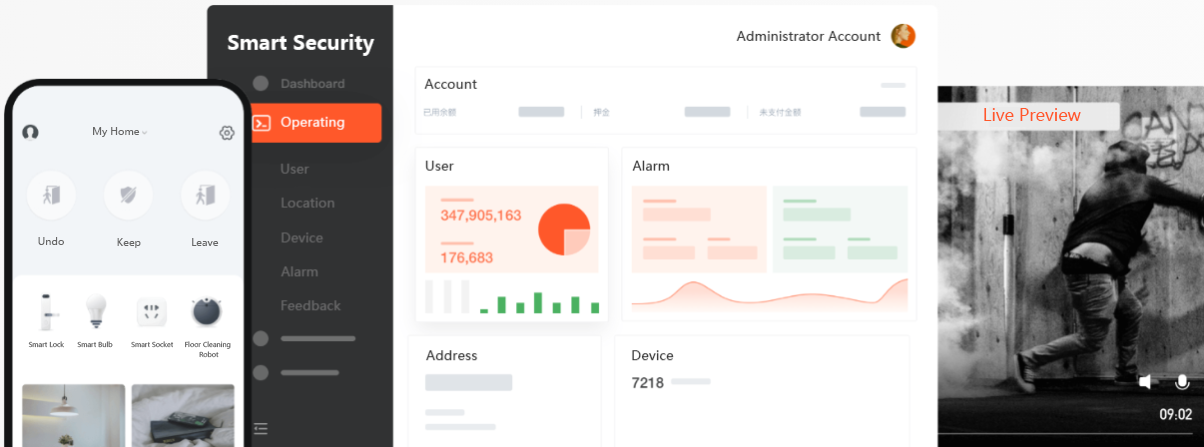The height and width of the screenshot is (447, 1204).
Task: Open Dashboard in the sidebar
Action: [x=311, y=84]
